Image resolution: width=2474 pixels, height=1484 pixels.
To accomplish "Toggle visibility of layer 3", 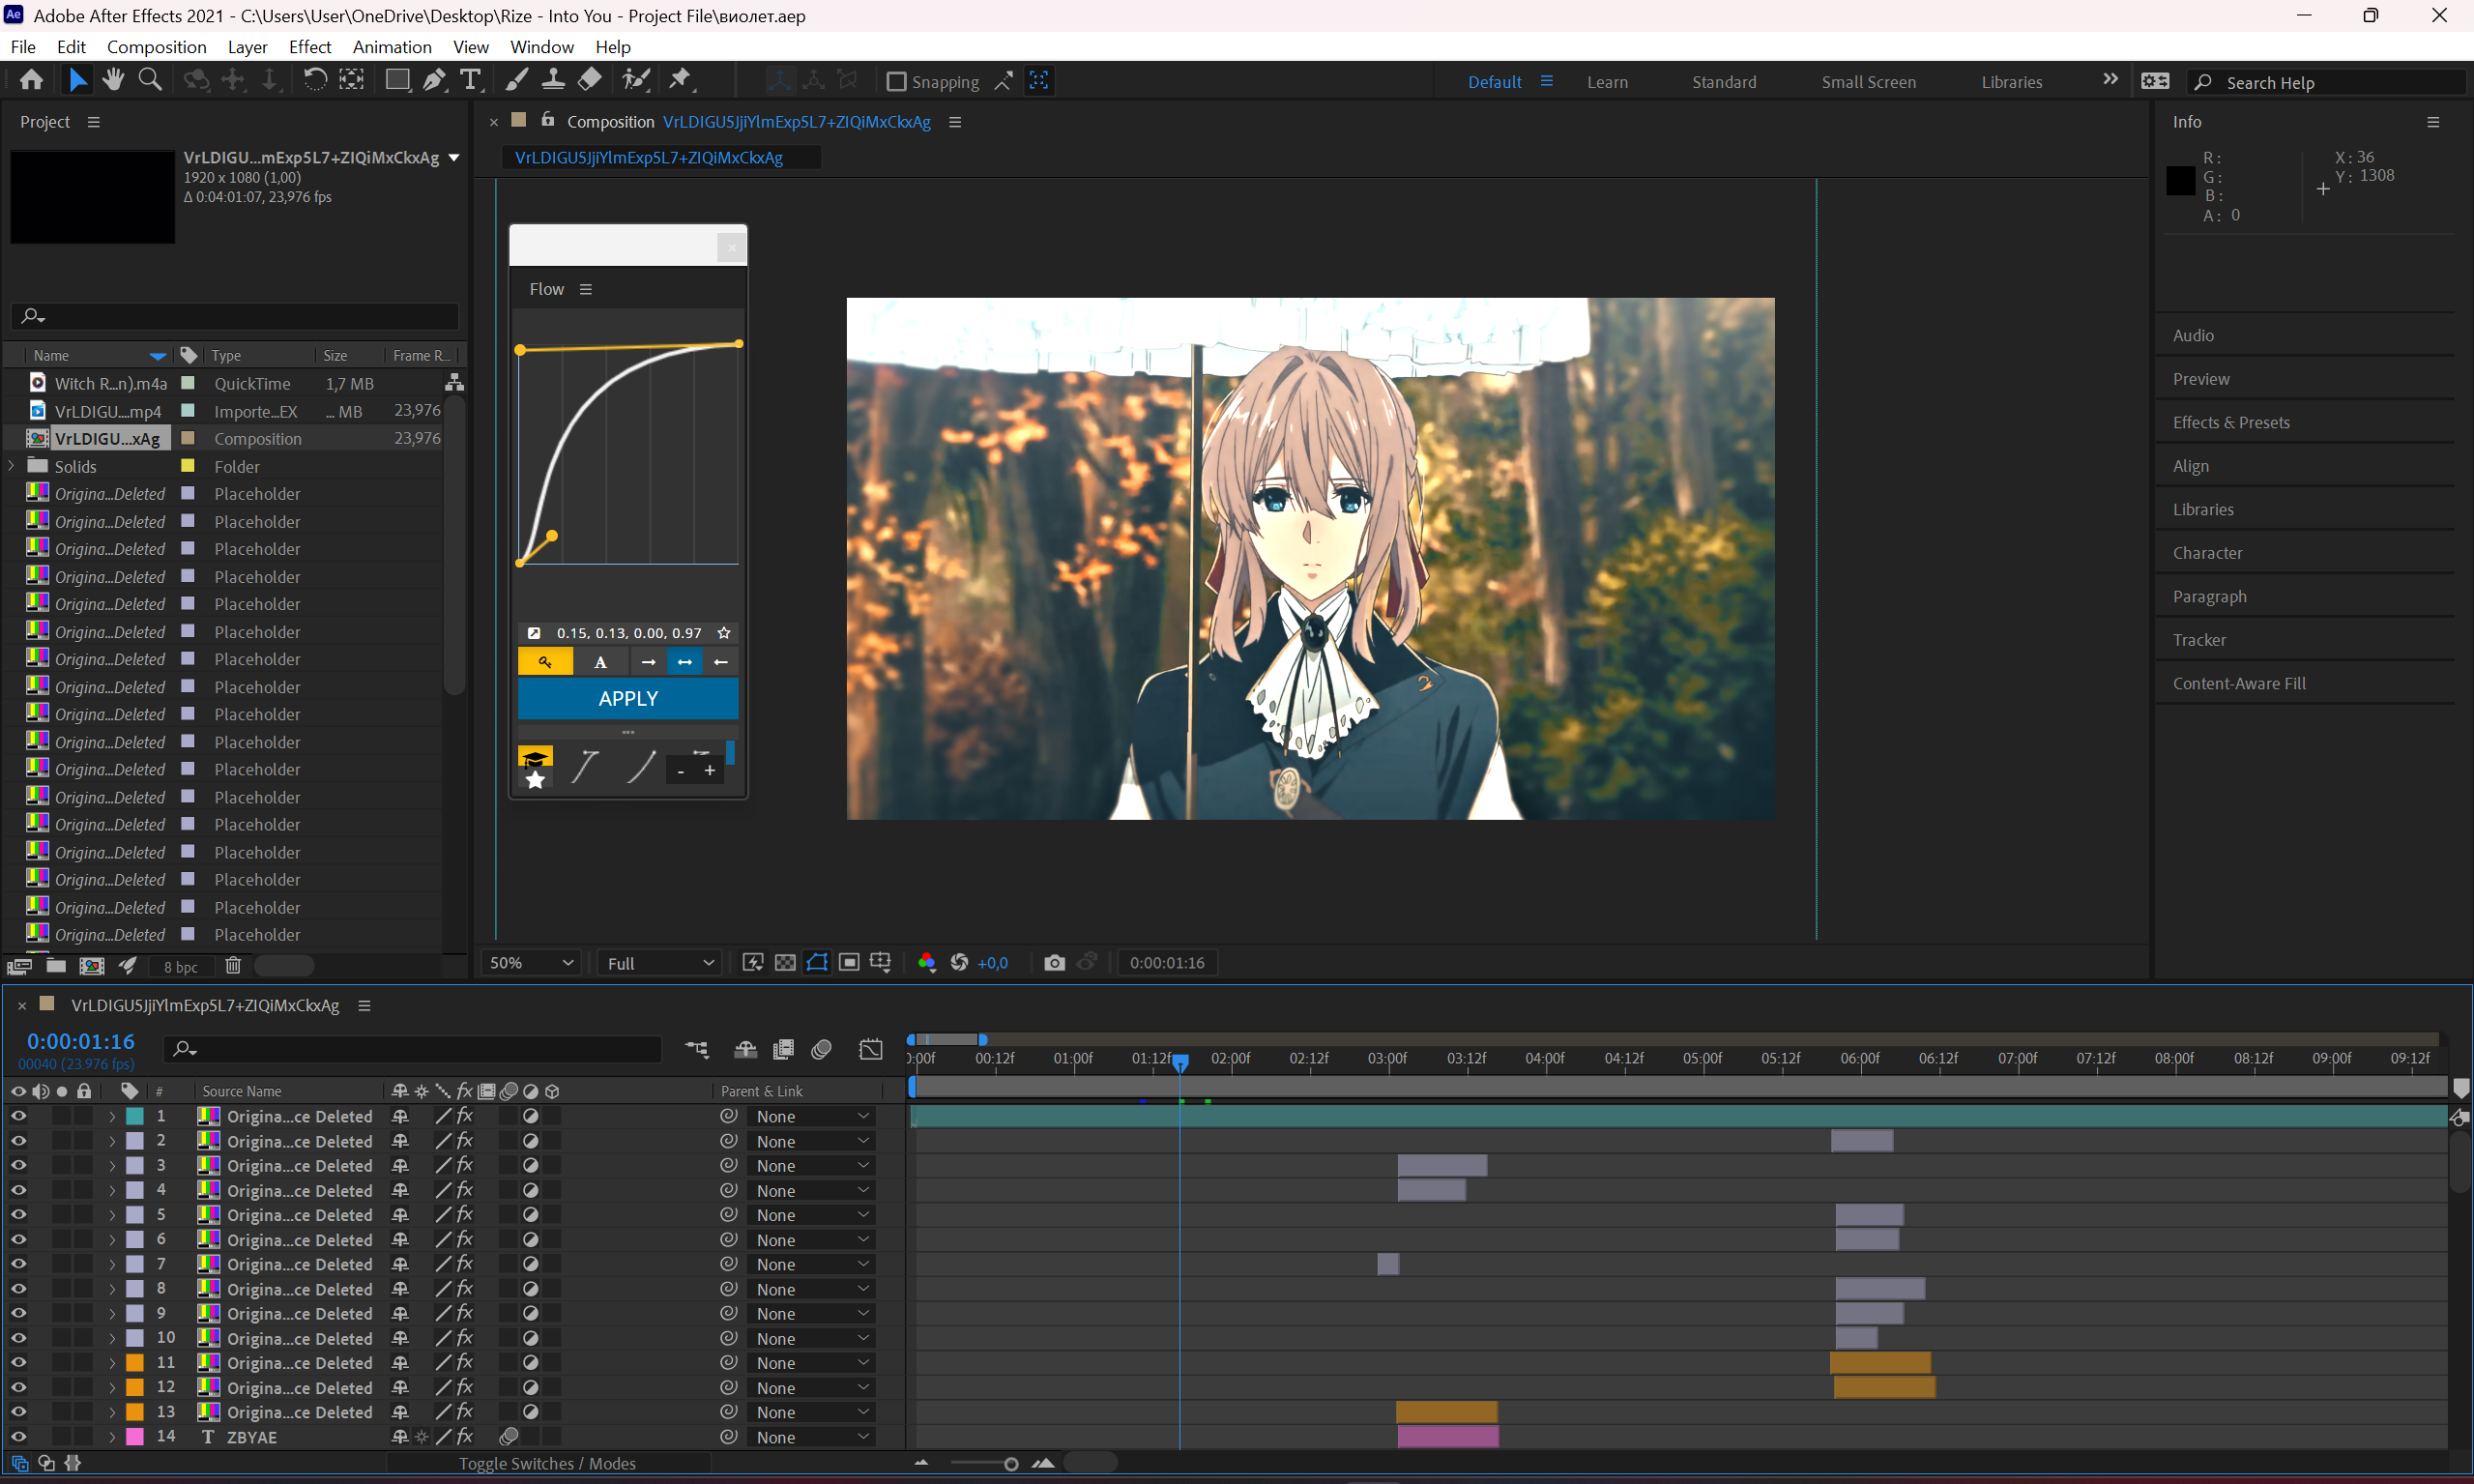I will pyautogui.click(x=18, y=1165).
